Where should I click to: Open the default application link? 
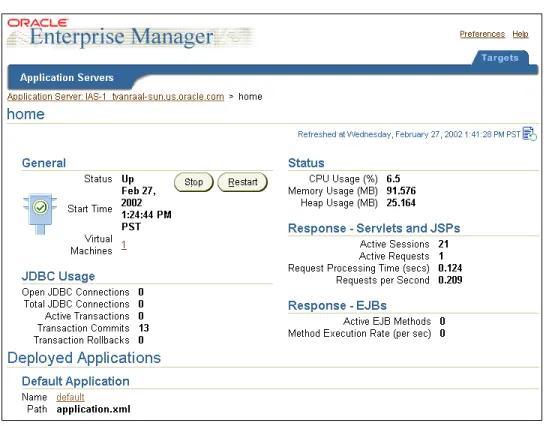[70, 397]
